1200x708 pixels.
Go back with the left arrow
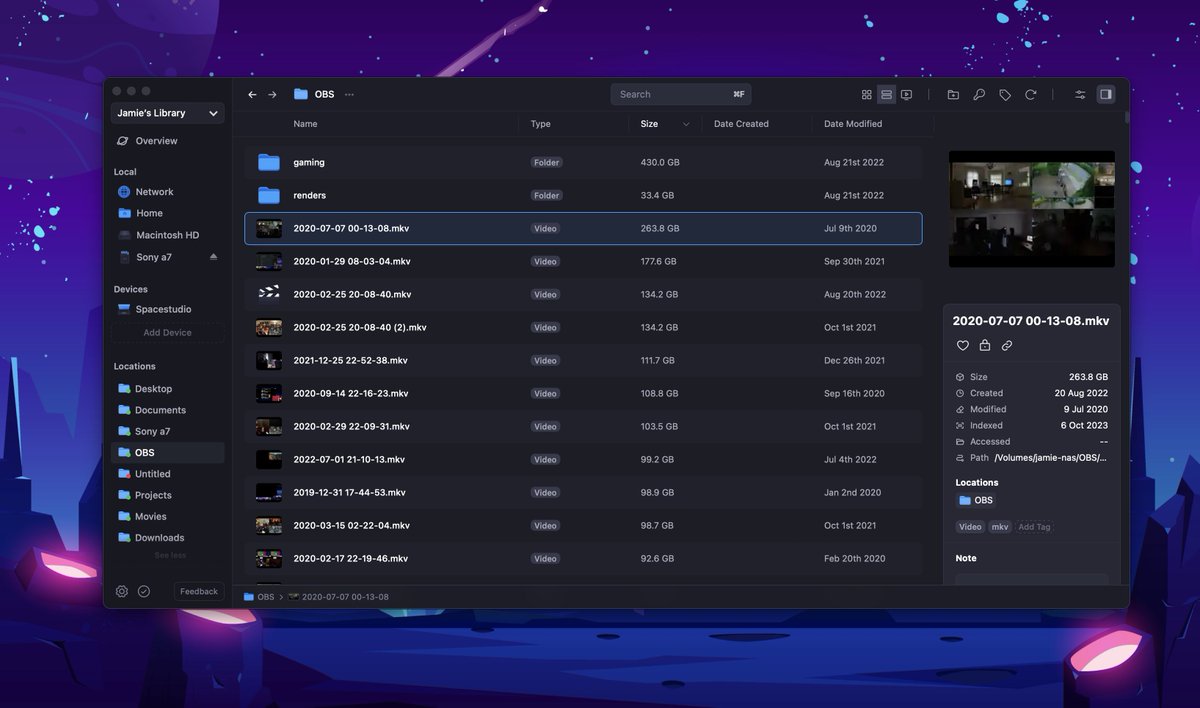[252, 94]
